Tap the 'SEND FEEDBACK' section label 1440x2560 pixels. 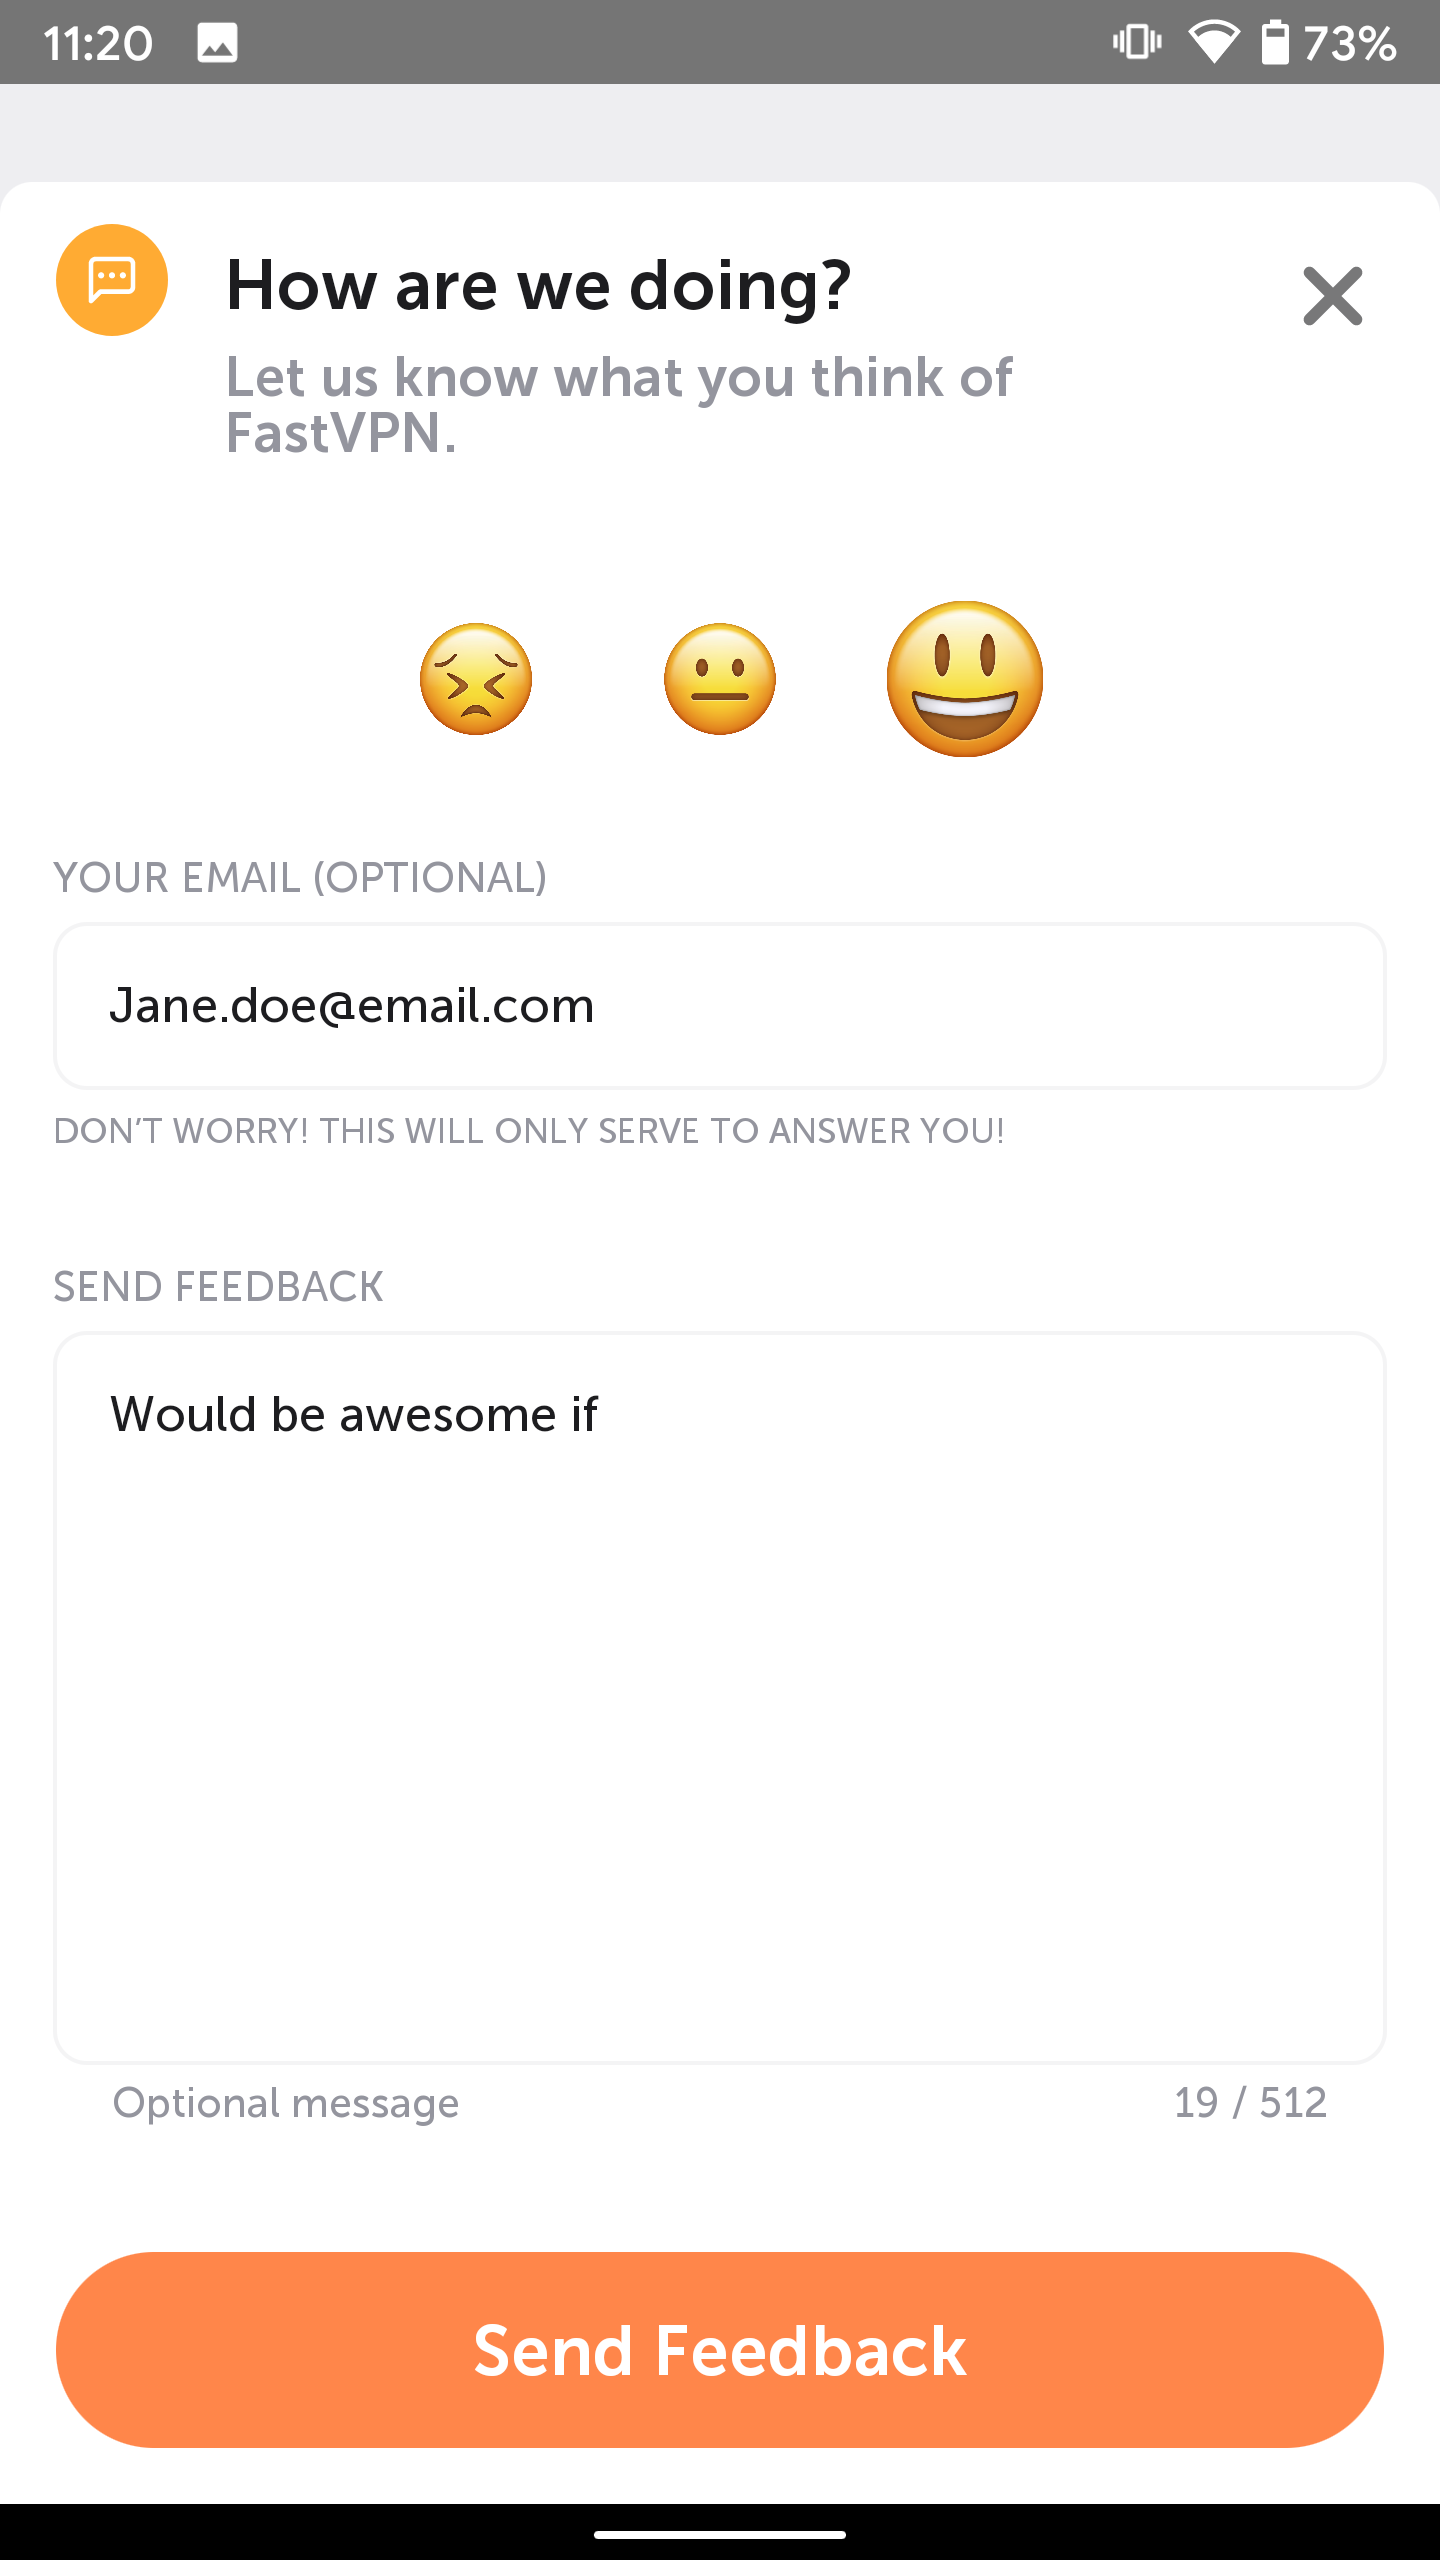(218, 1287)
